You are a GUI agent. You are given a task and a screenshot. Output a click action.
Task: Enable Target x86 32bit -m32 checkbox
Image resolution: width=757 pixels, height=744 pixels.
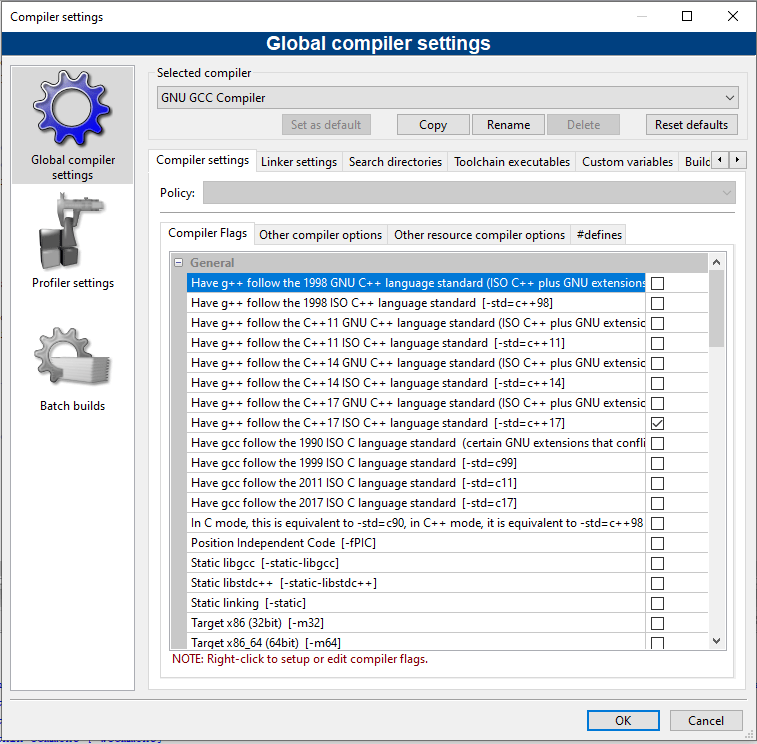coord(657,623)
